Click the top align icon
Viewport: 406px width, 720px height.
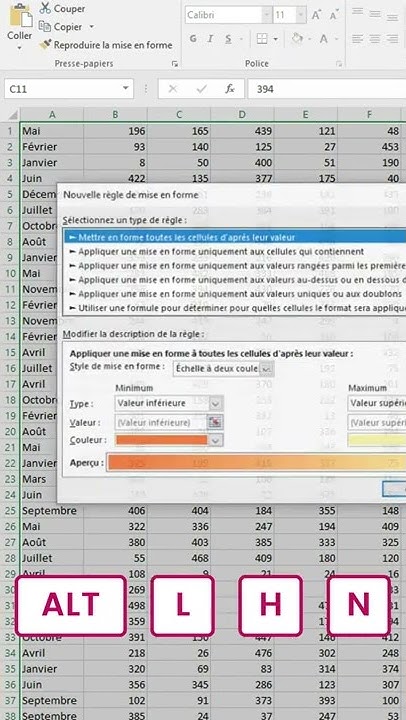click(357, 12)
